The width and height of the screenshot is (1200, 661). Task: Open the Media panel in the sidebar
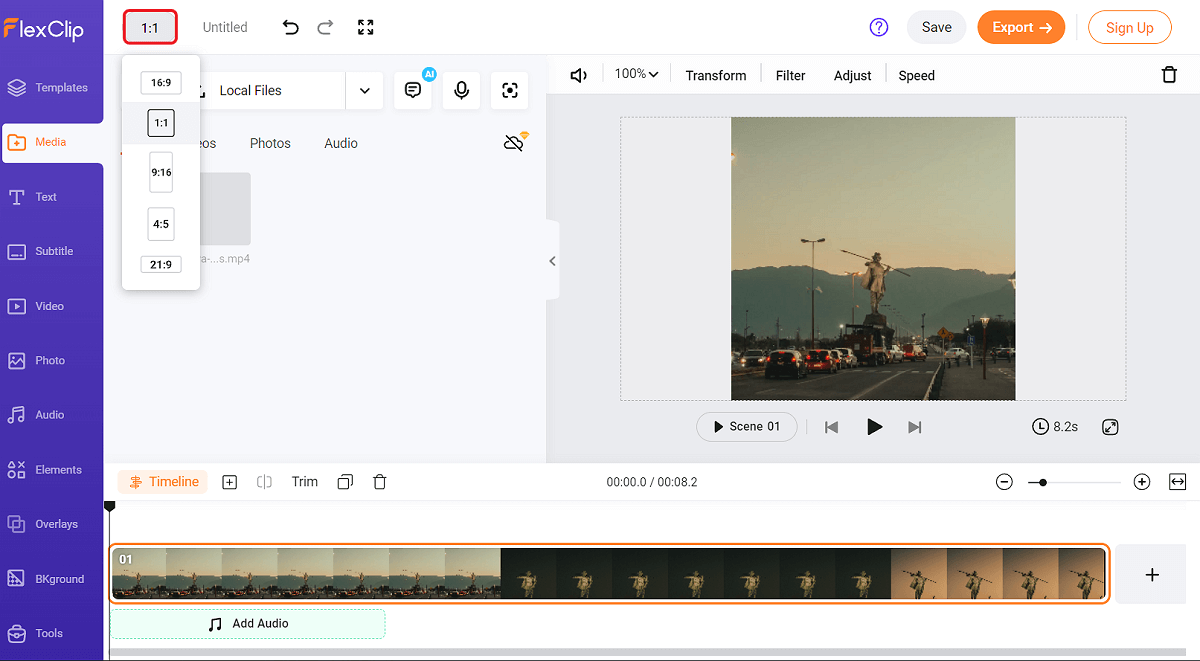51,141
